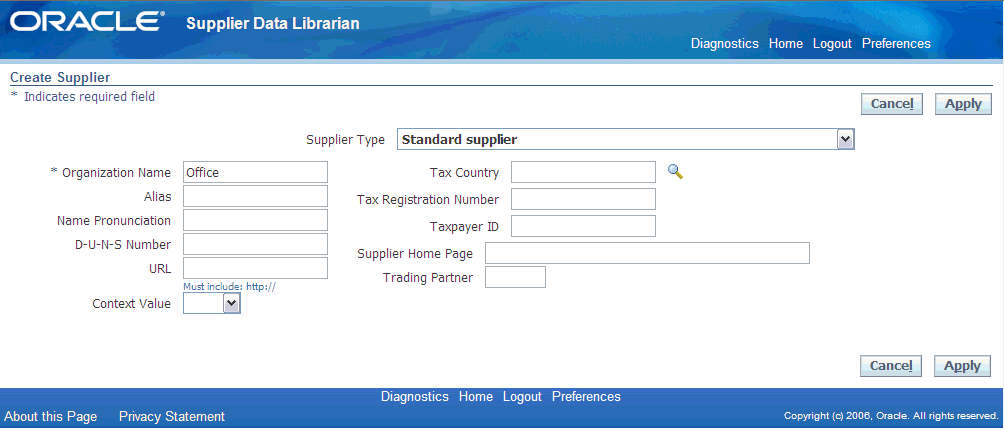Click the bottom Cancel button
Viewport: 1004px width, 429px height.
[x=891, y=366]
